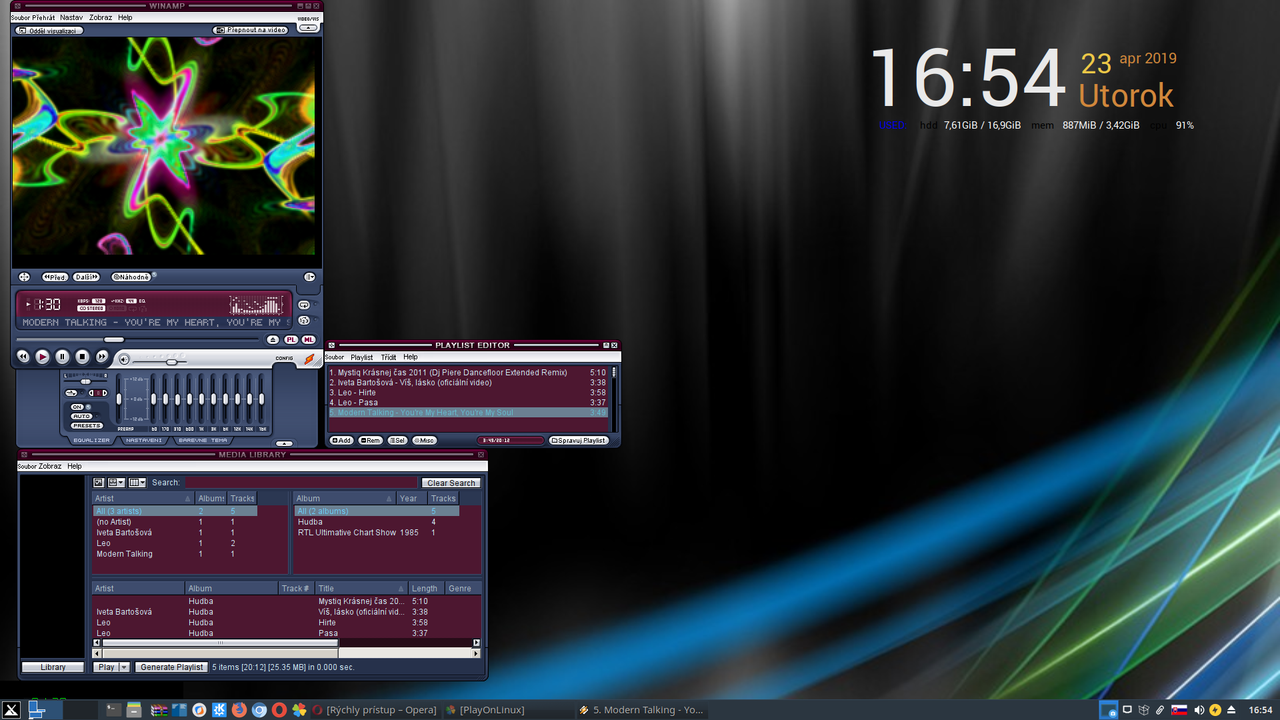The height and width of the screenshot is (720, 1280).
Task: Open Firefox from the taskbar
Action: coord(239,709)
